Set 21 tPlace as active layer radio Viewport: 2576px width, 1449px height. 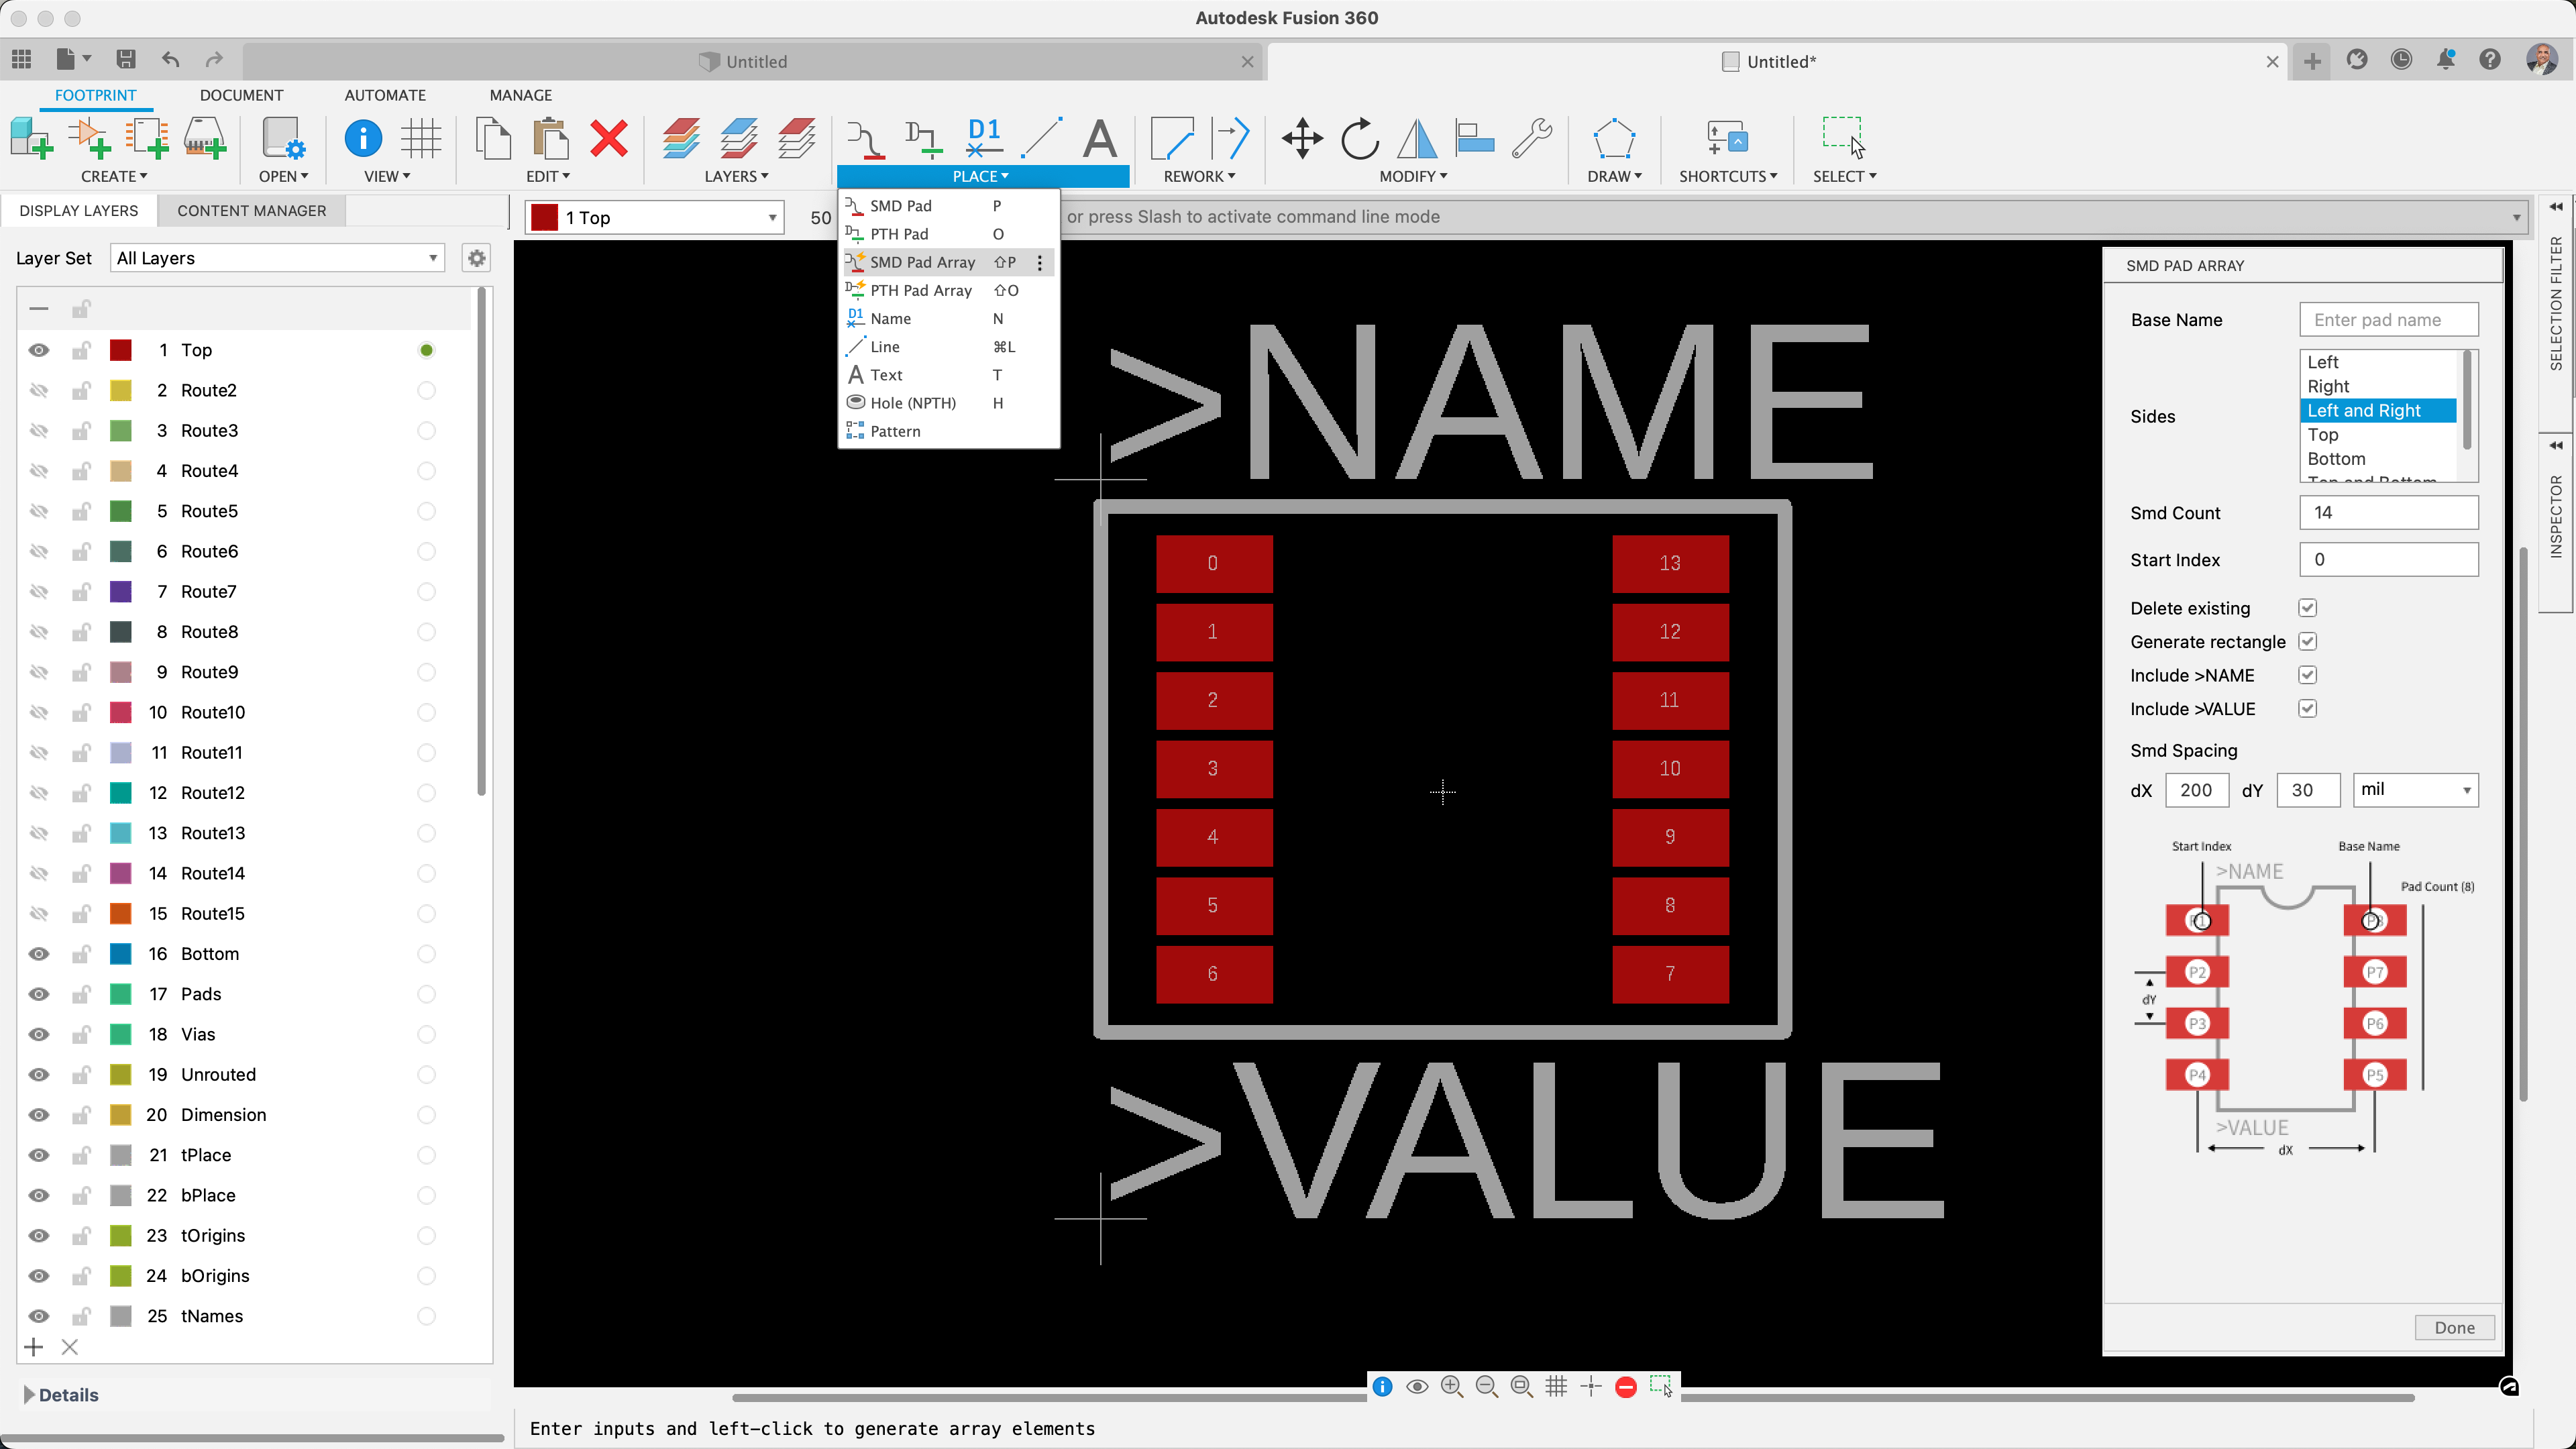pos(426,1155)
